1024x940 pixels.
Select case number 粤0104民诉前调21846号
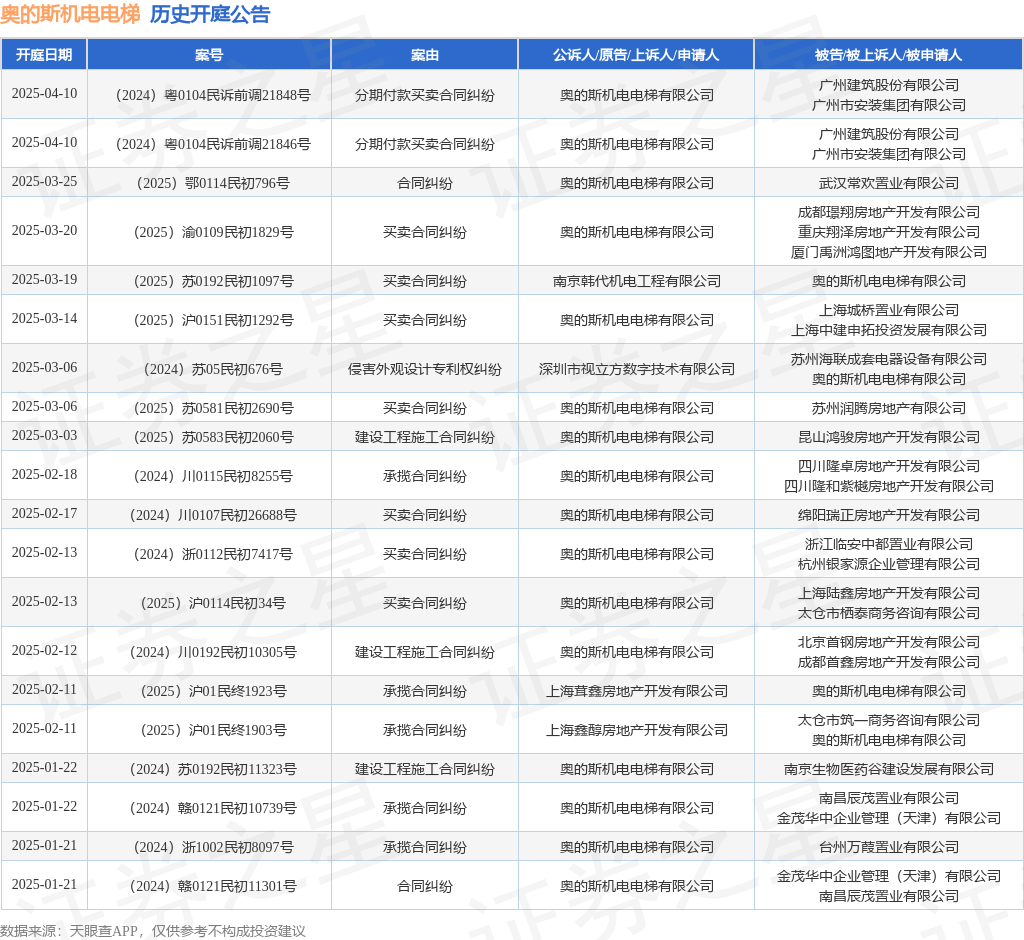click(213, 144)
